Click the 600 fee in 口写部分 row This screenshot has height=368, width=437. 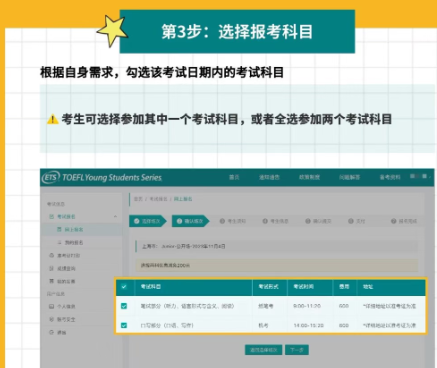tap(344, 325)
